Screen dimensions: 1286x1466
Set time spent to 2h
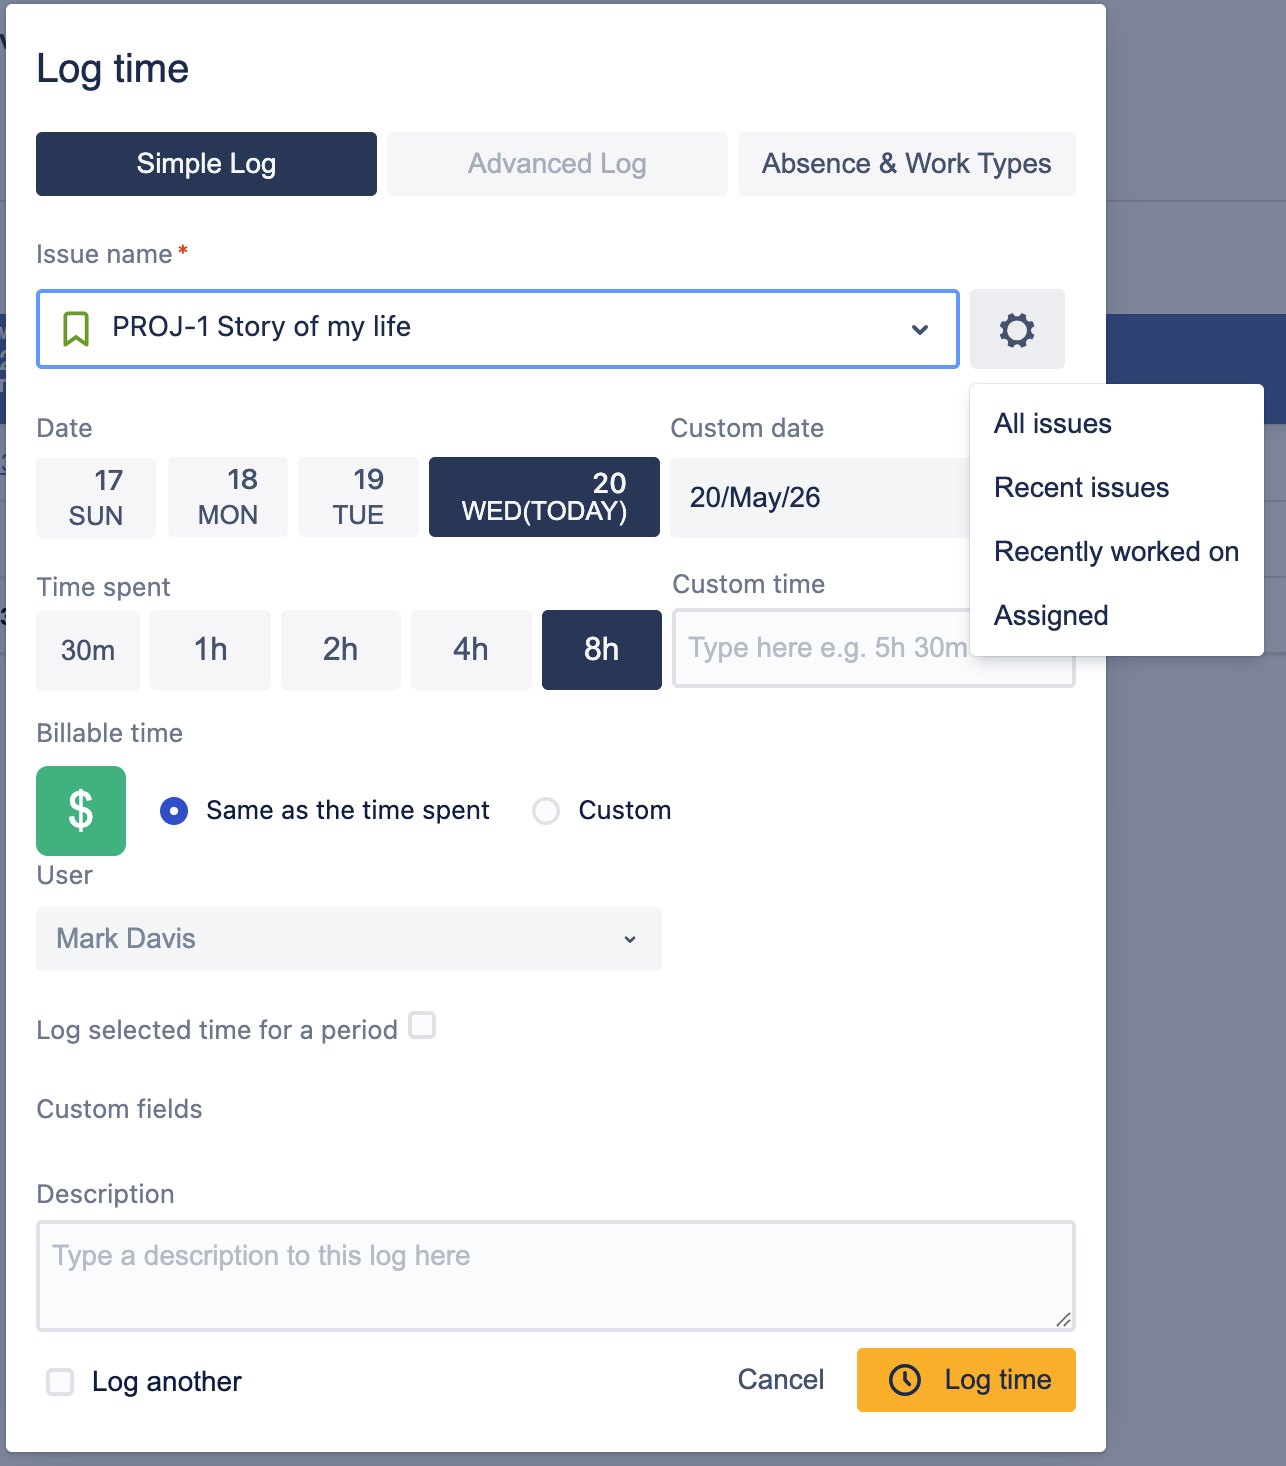341,650
